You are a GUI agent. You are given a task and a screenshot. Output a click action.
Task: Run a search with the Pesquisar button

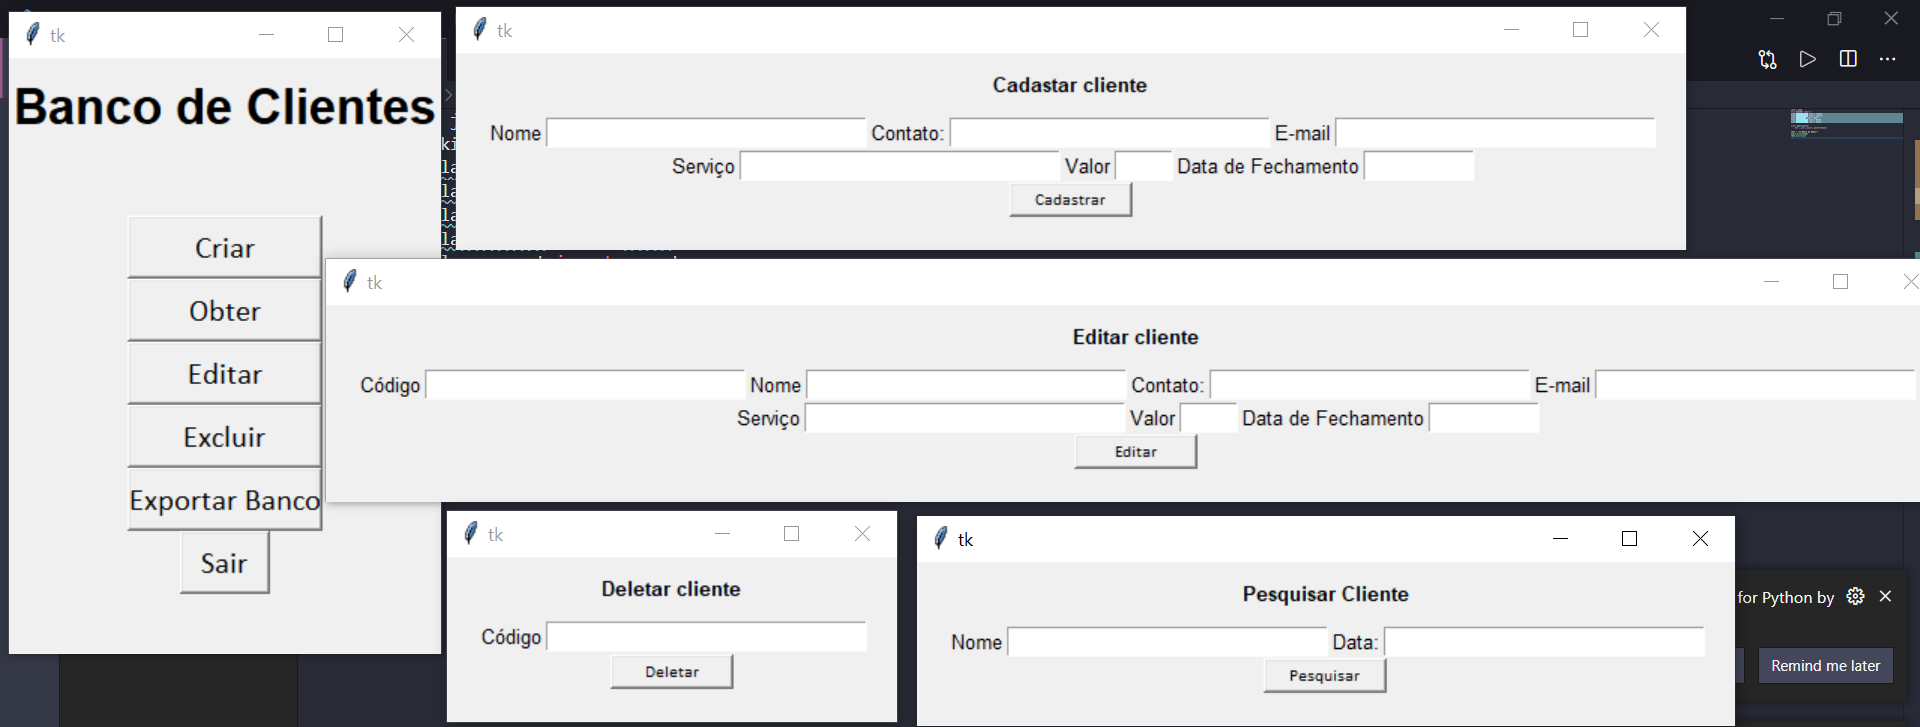point(1324,675)
